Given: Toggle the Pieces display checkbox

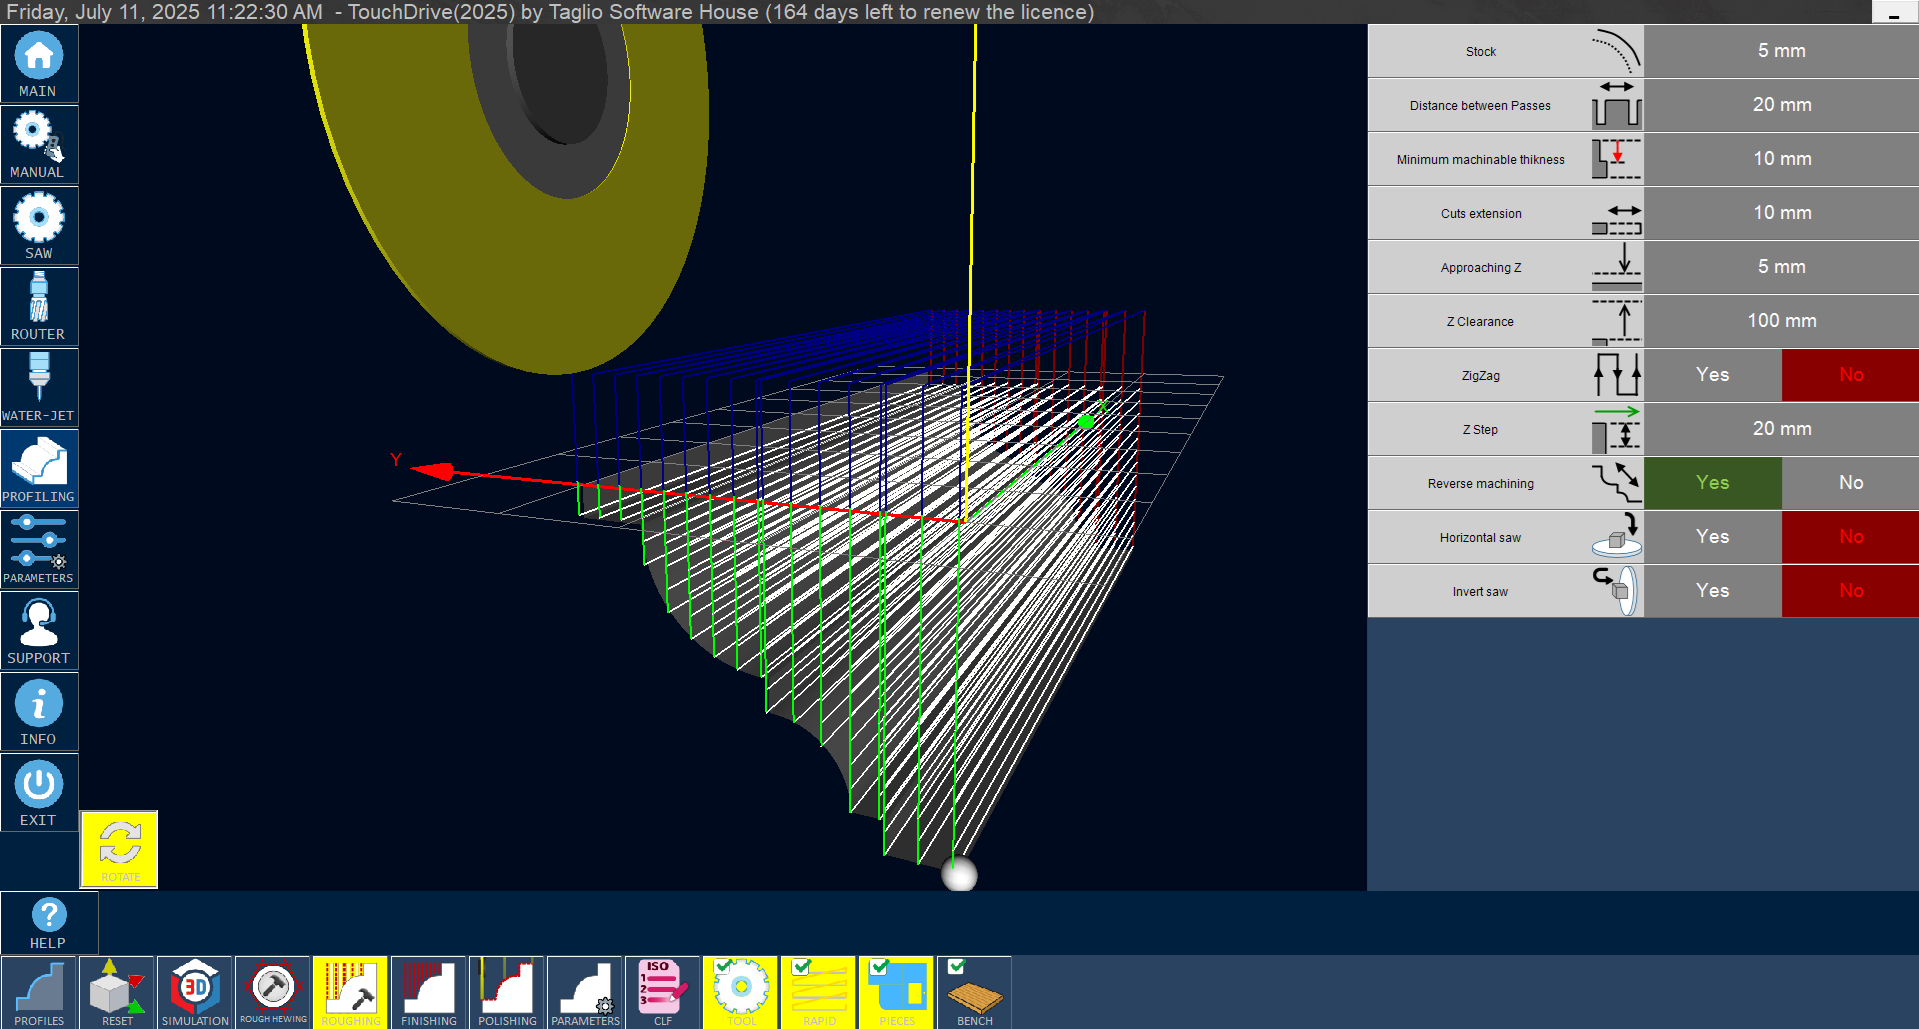Looking at the screenshot, I should [x=879, y=967].
